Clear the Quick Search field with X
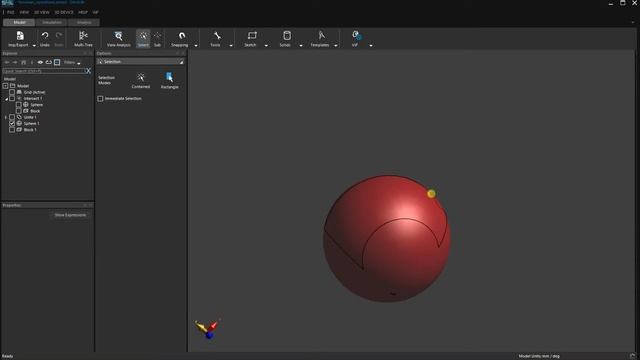Screen dimensions: 640x360 (88, 71)
